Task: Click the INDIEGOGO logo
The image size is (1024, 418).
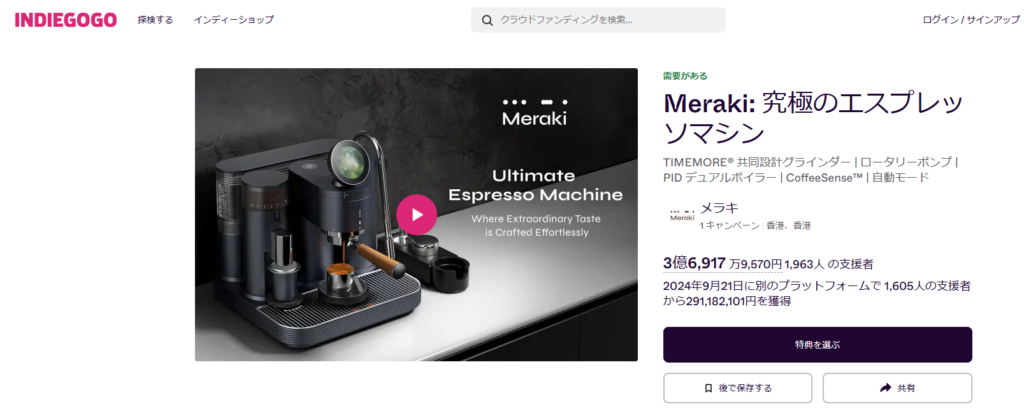Action: click(x=66, y=20)
